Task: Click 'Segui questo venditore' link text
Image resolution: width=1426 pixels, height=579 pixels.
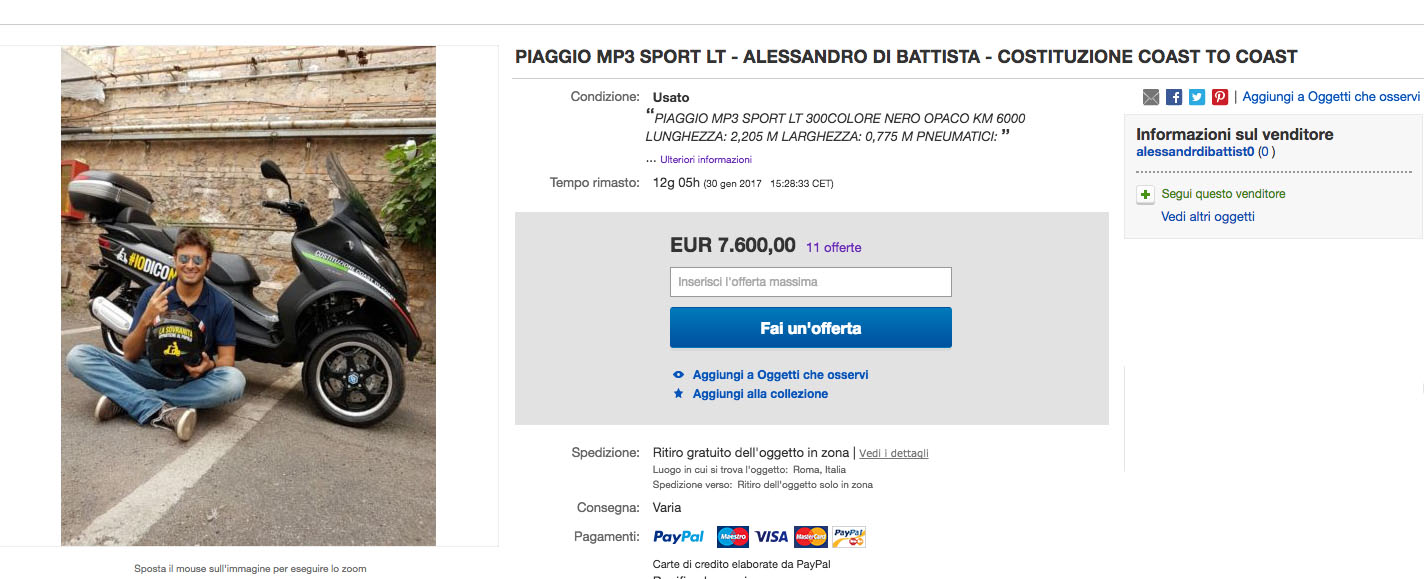Action: tap(1223, 194)
